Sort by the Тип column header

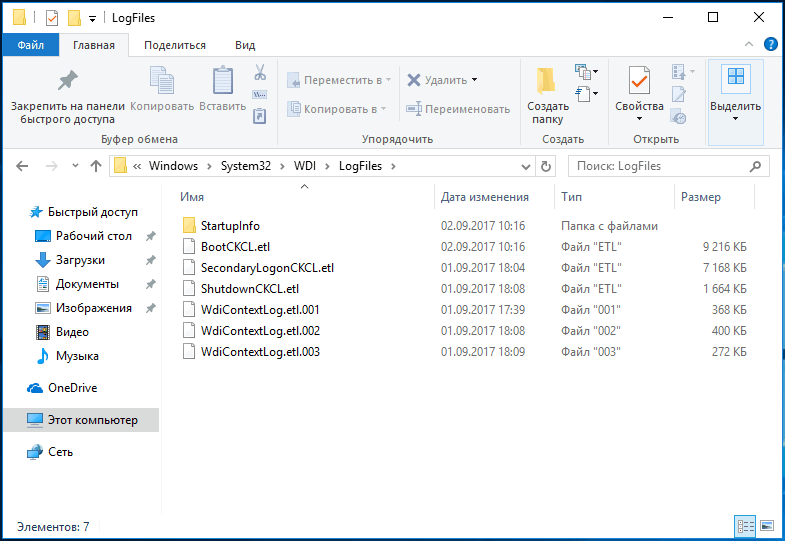[571, 197]
